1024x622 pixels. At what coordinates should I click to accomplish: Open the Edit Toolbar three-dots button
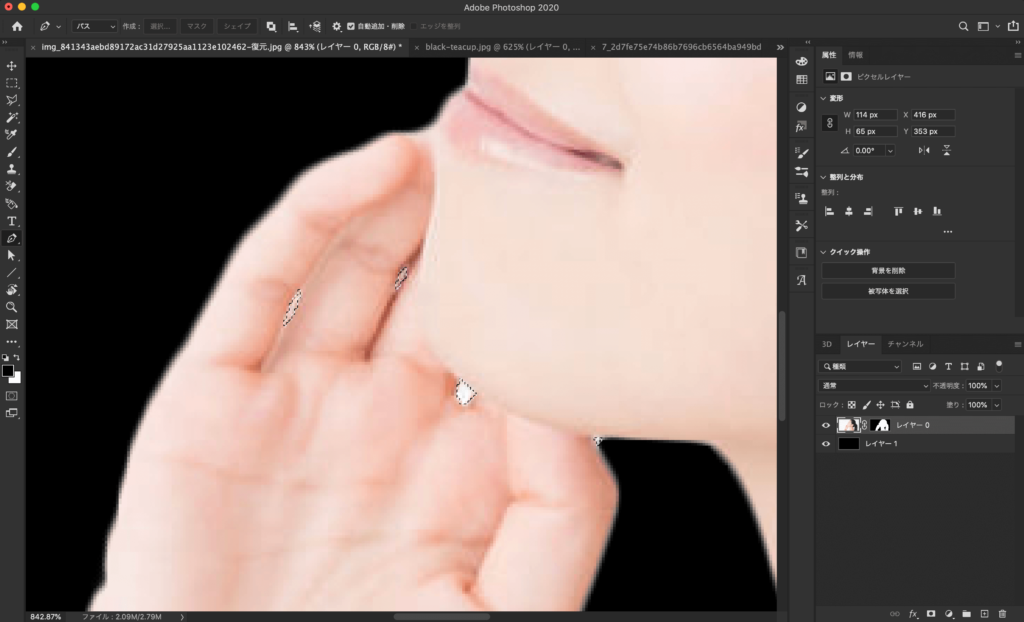(12, 342)
